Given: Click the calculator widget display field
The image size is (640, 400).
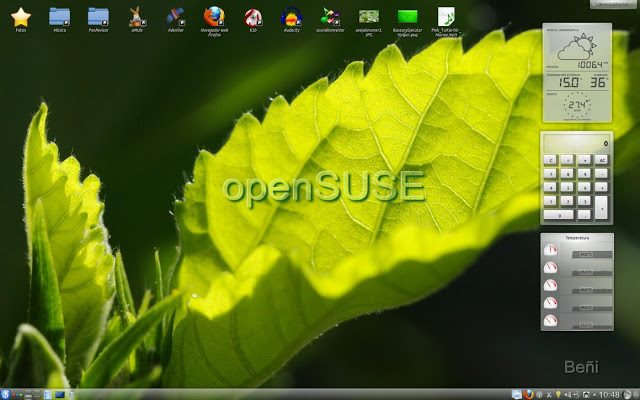Looking at the screenshot, I should [x=575, y=143].
